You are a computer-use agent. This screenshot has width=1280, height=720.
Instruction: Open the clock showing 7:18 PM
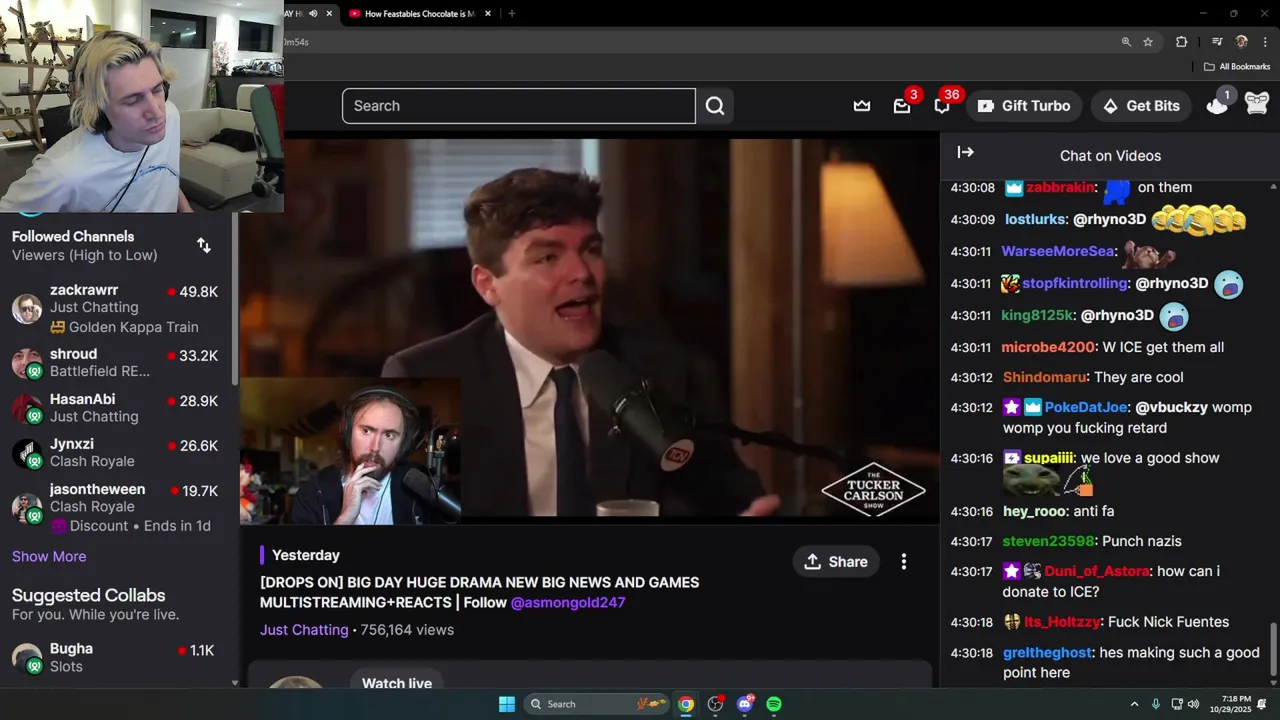(x=1230, y=704)
